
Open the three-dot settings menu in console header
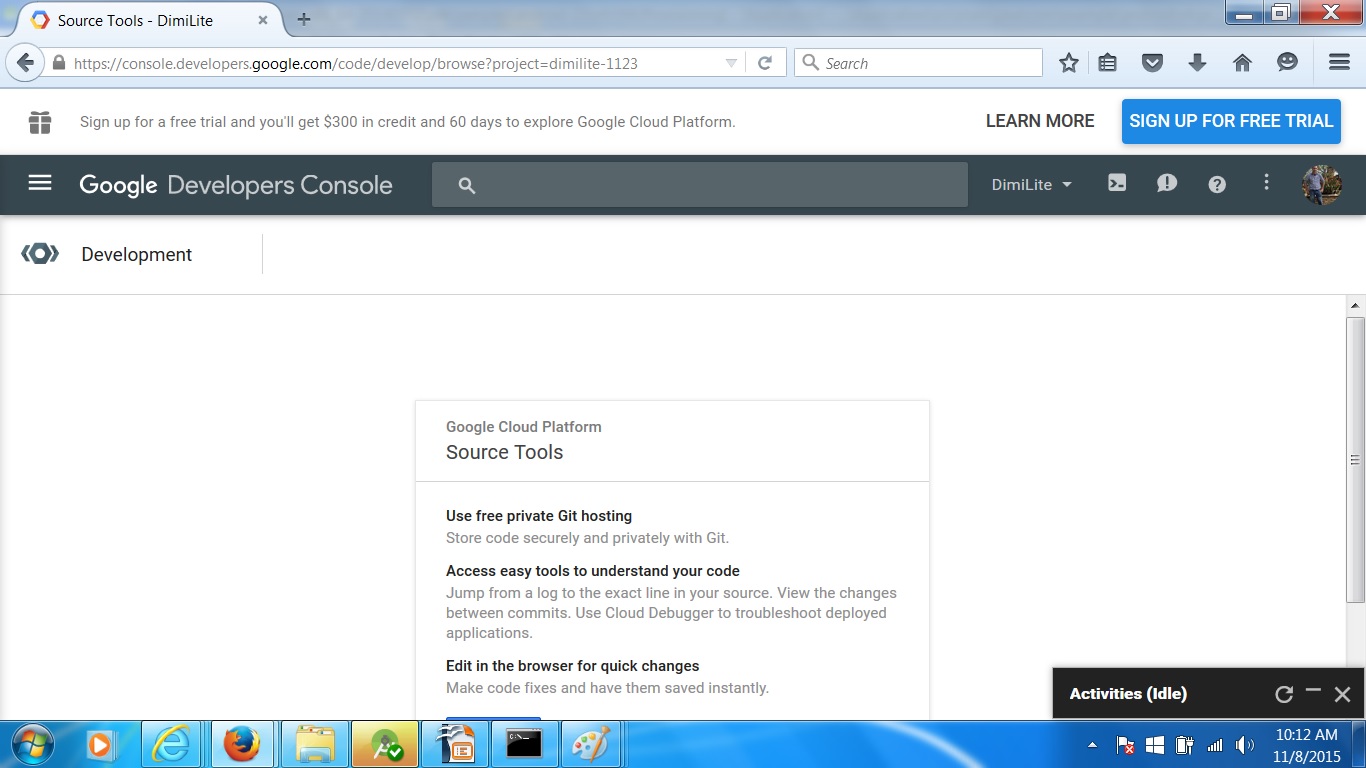click(x=1266, y=182)
